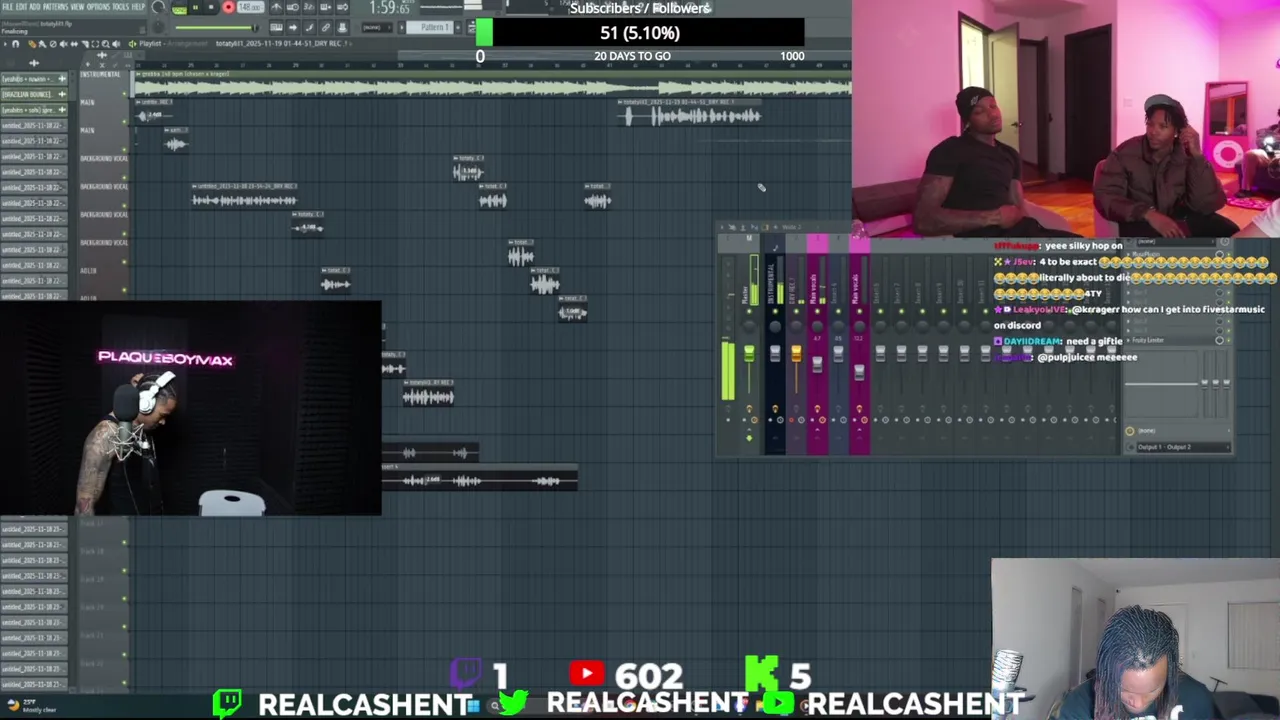The height and width of the screenshot is (720, 1280).
Task: Select the grubba instrumental audio clip
Action: [x=493, y=84]
